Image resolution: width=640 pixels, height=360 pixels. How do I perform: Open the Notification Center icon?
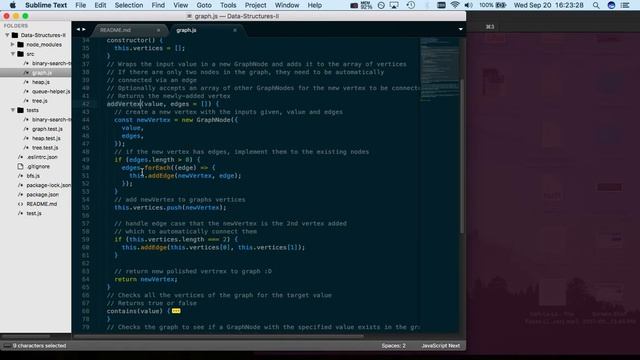click(x=625, y=5)
